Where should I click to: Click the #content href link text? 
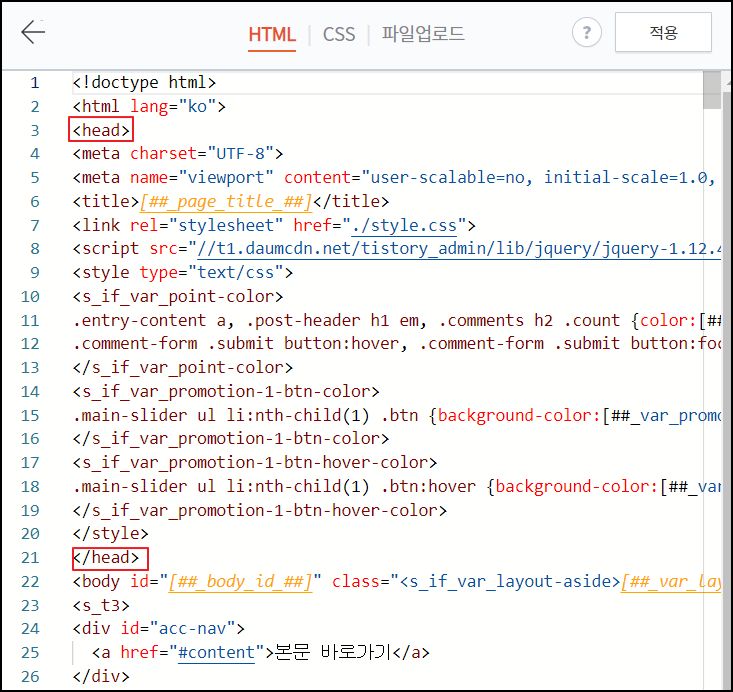pyautogui.click(x=216, y=652)
